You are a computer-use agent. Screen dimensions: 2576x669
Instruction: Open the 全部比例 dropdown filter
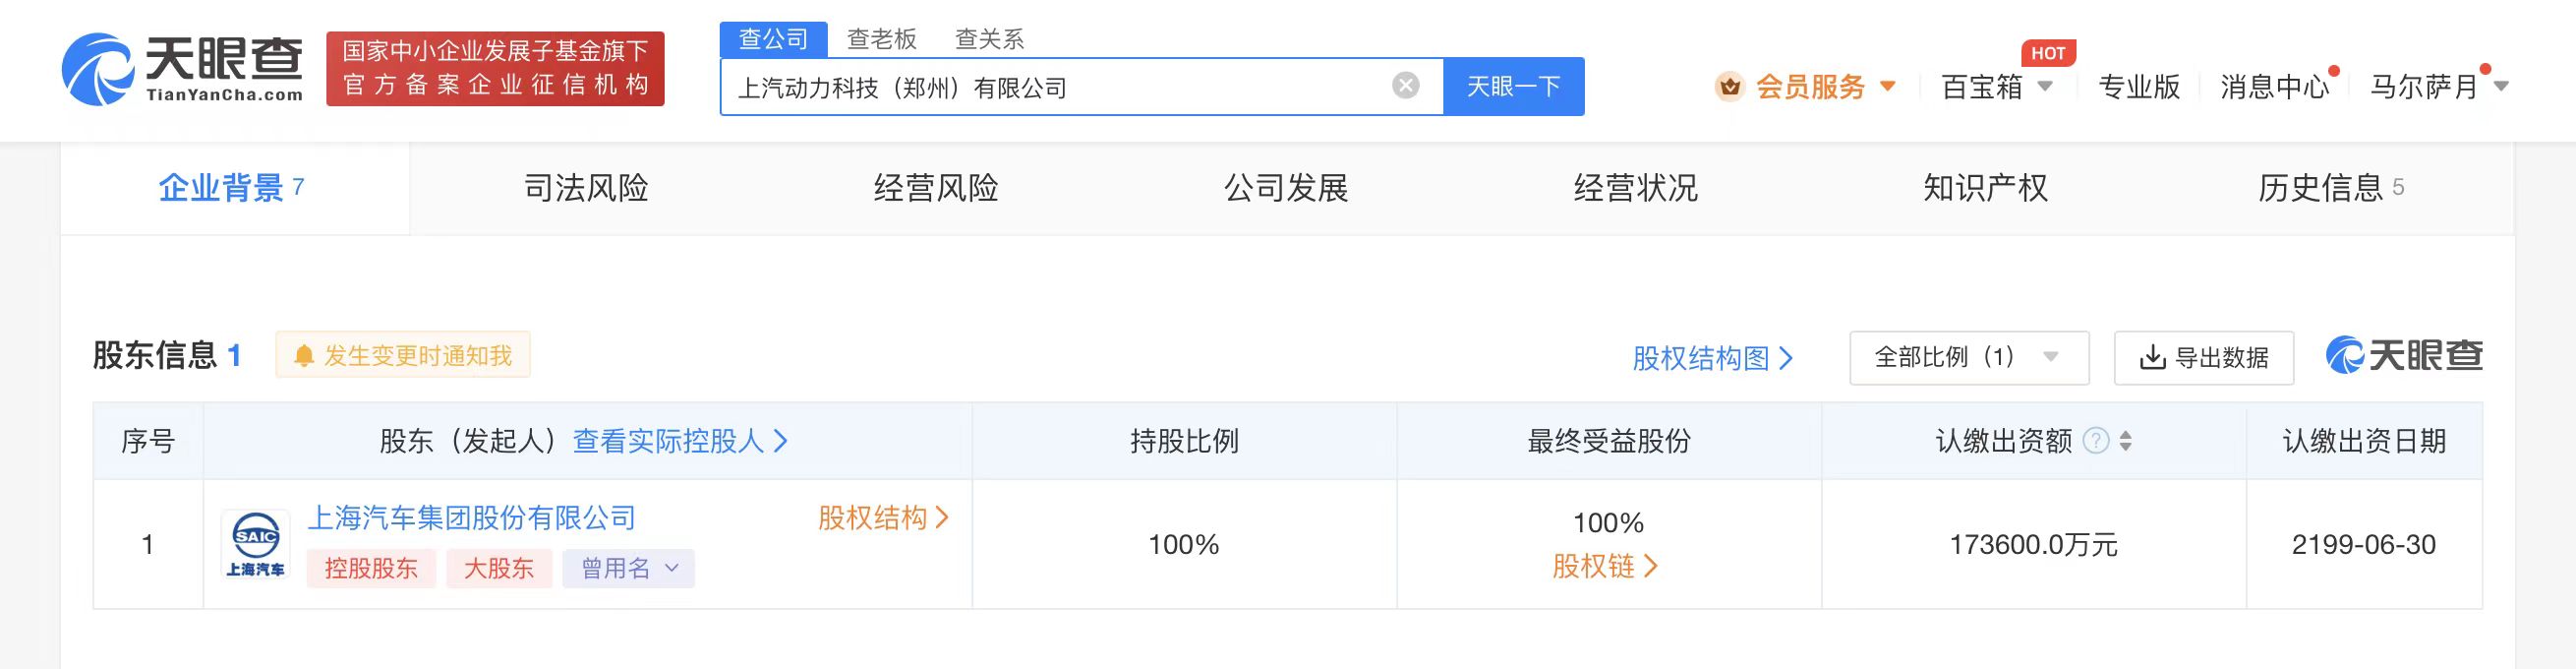(x=1968, y=358)
